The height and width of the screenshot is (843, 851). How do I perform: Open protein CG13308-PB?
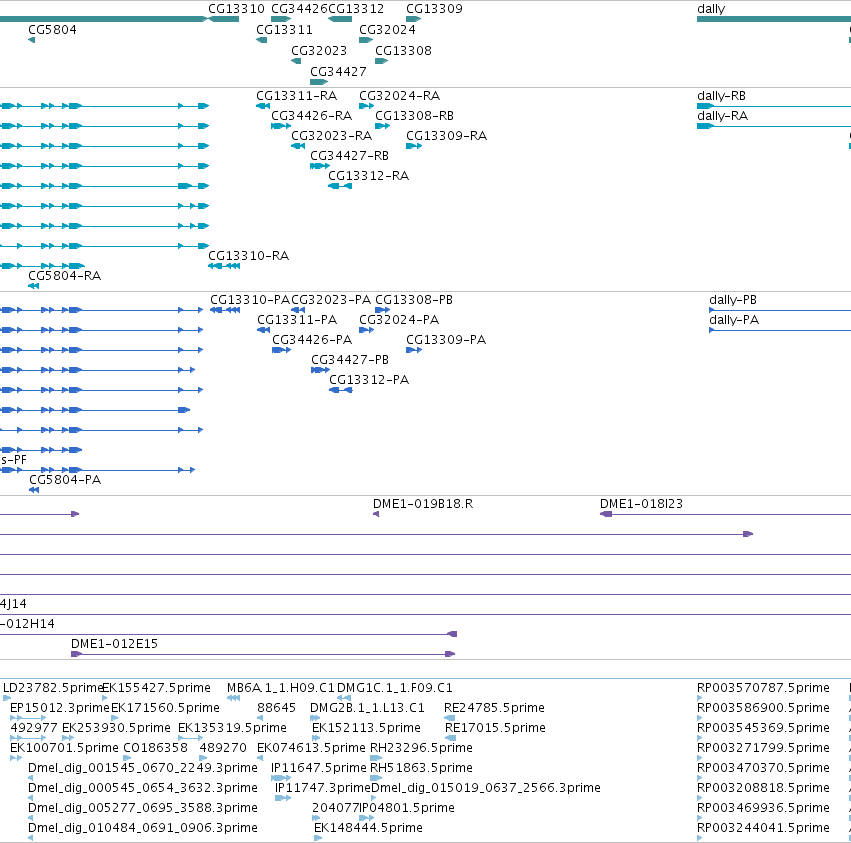[x=414, y=300]
